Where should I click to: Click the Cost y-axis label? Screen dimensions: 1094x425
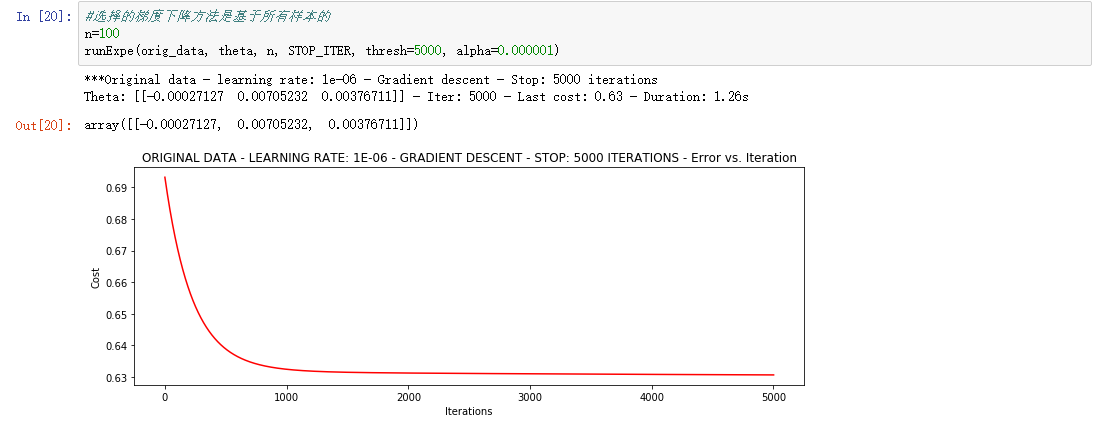pyautogui.click(x=96, y=278)
